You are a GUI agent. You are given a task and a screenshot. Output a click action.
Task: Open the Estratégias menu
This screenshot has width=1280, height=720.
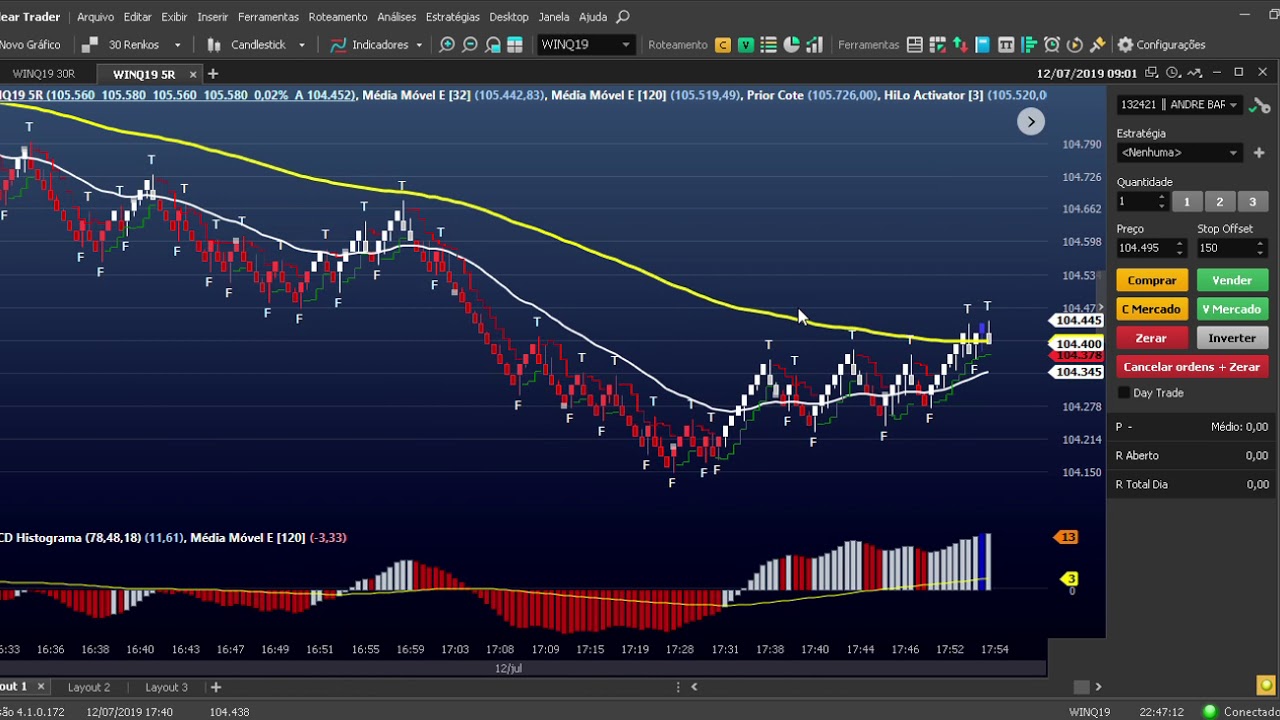point(452,17)
